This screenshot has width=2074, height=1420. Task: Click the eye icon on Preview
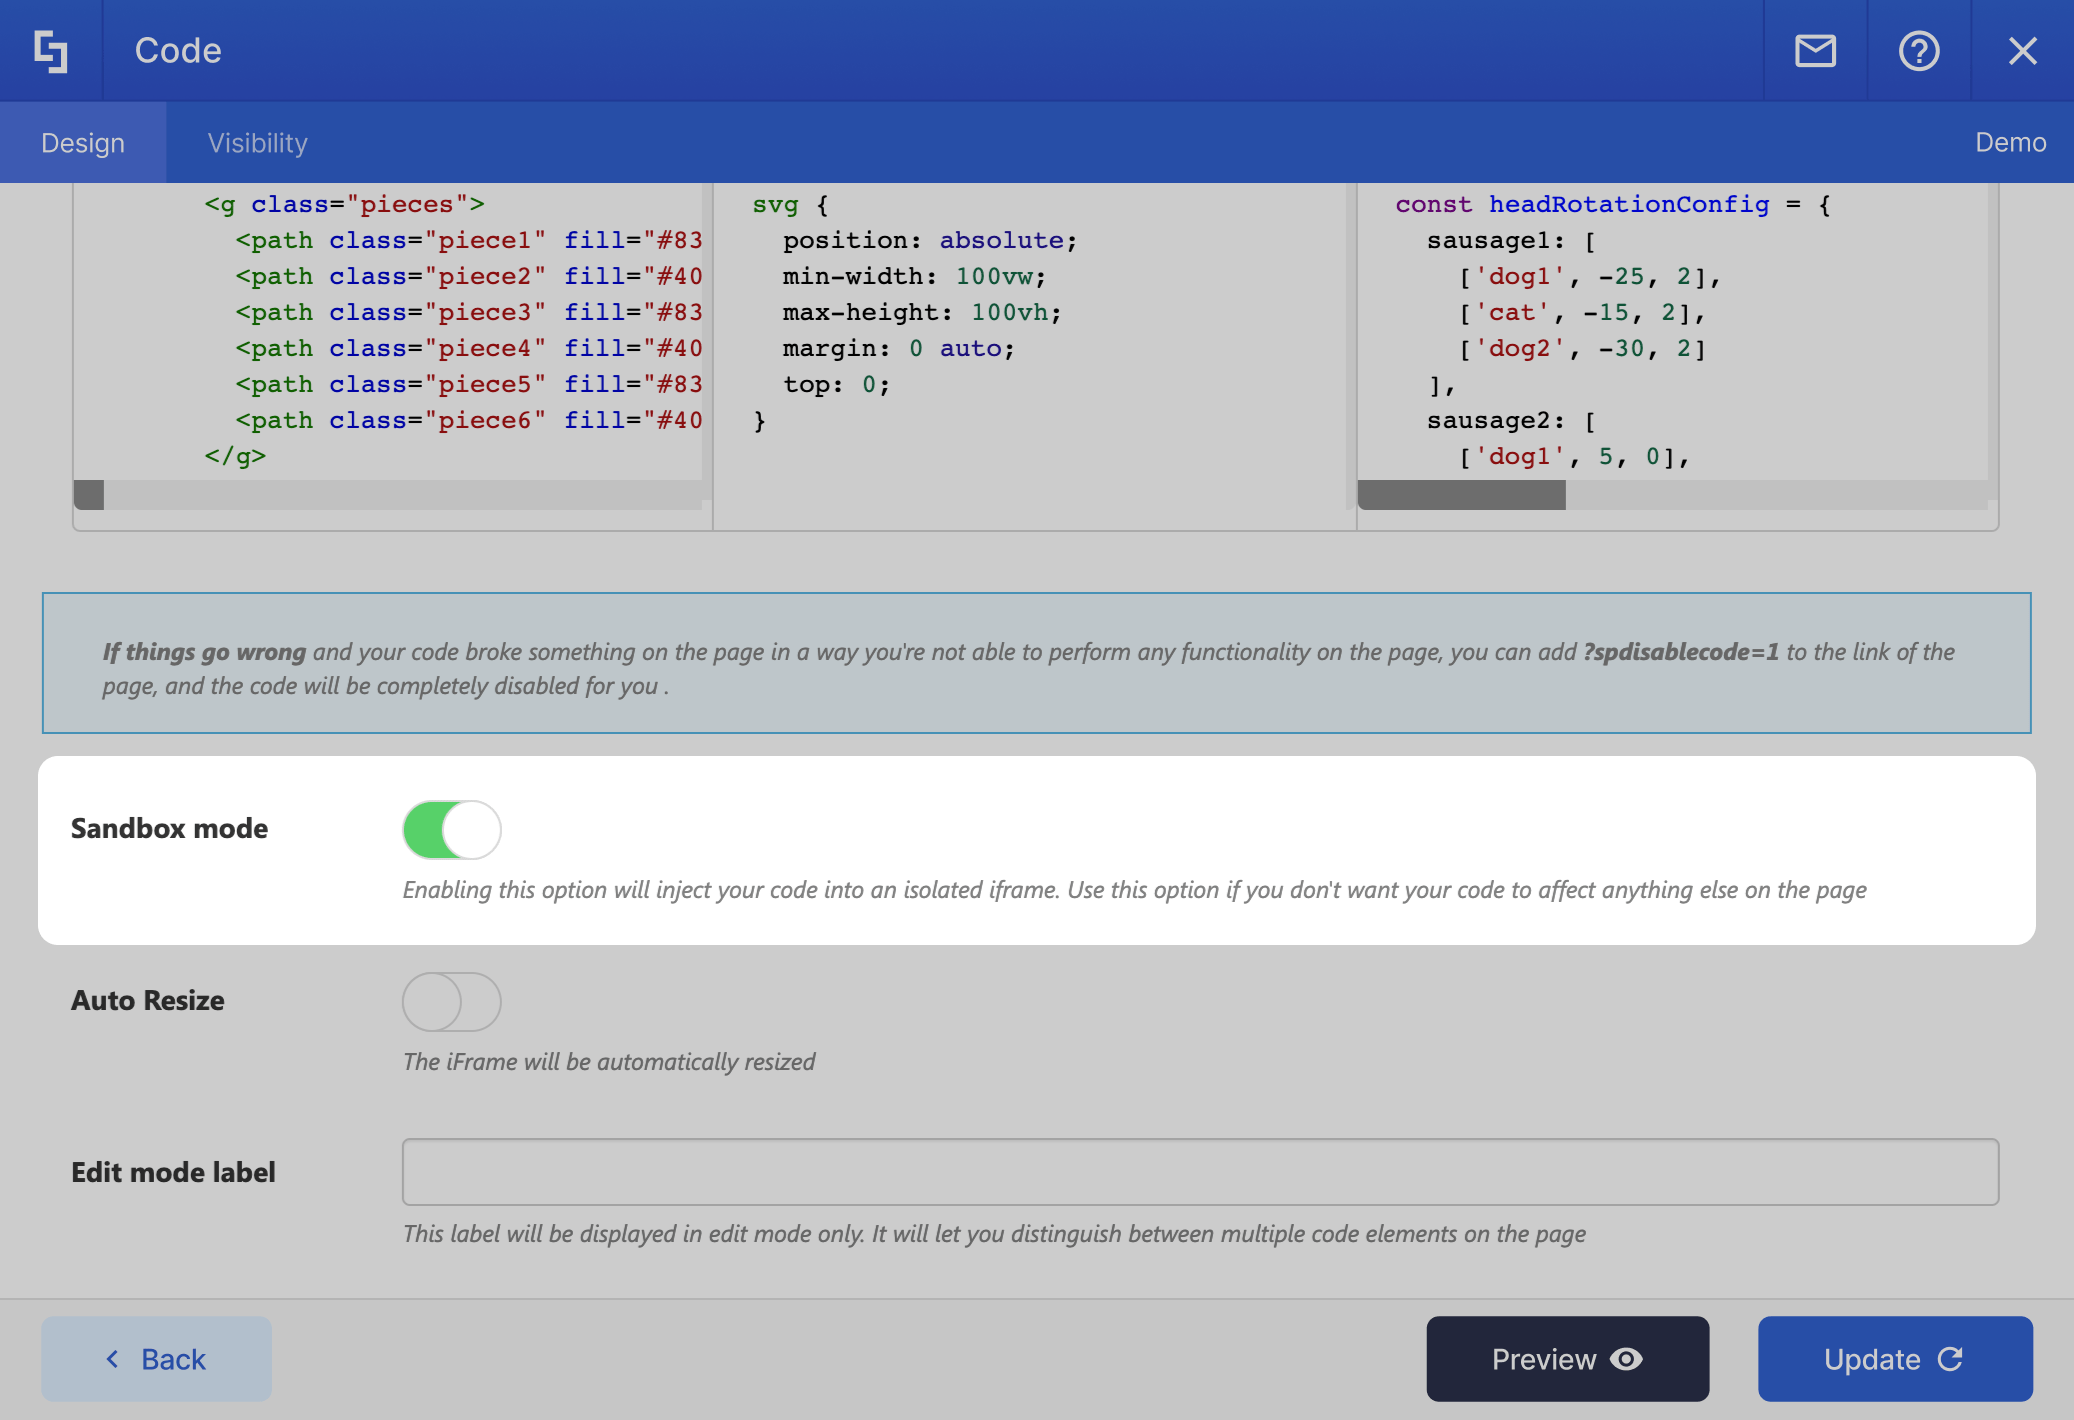[x=1627, y=1359]
